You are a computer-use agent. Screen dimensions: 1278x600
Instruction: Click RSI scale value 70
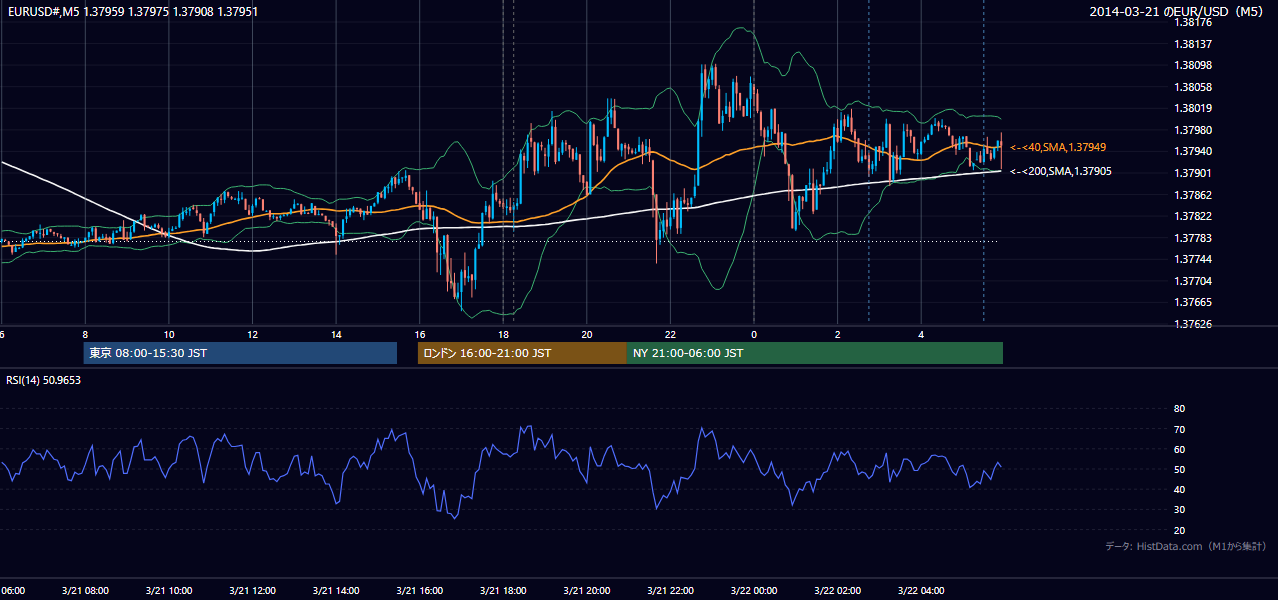point(1179,429)
